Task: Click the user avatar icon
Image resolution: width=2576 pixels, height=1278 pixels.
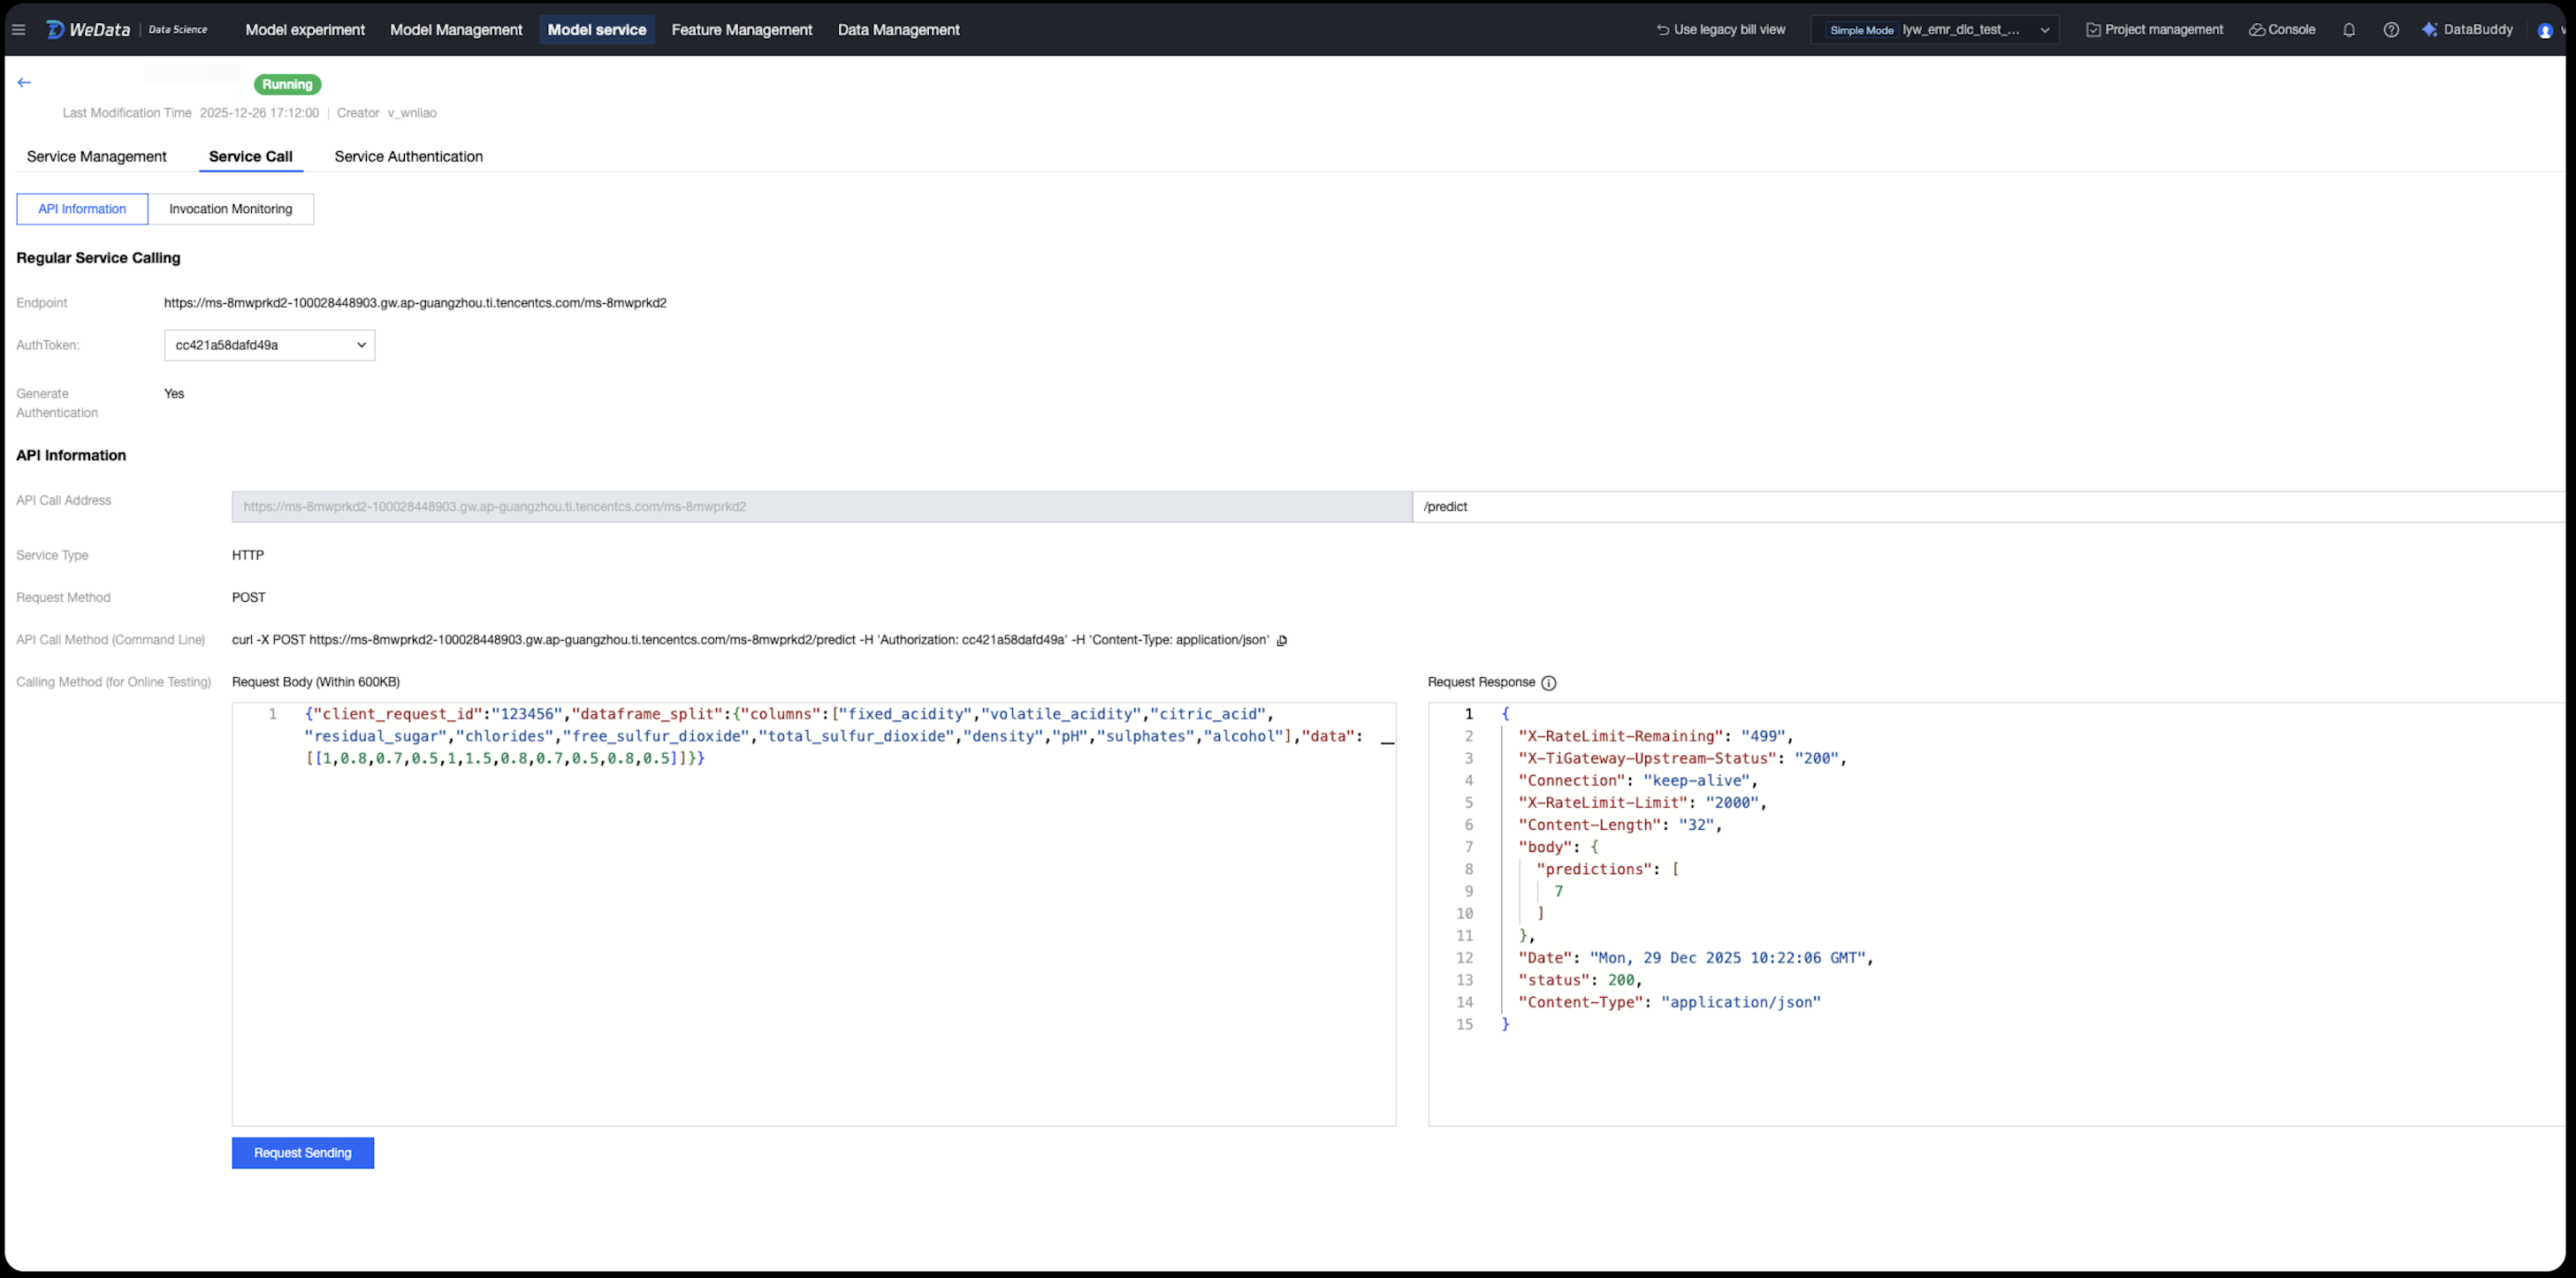Action: [2545, 31]
